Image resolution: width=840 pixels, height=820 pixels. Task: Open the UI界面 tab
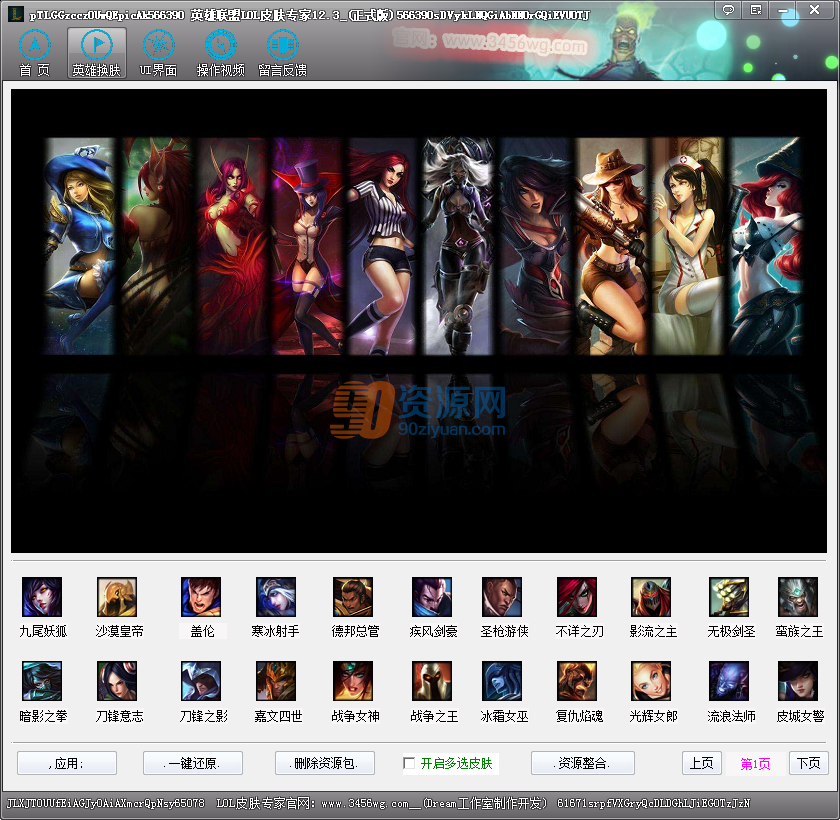(x=159, y=54)
